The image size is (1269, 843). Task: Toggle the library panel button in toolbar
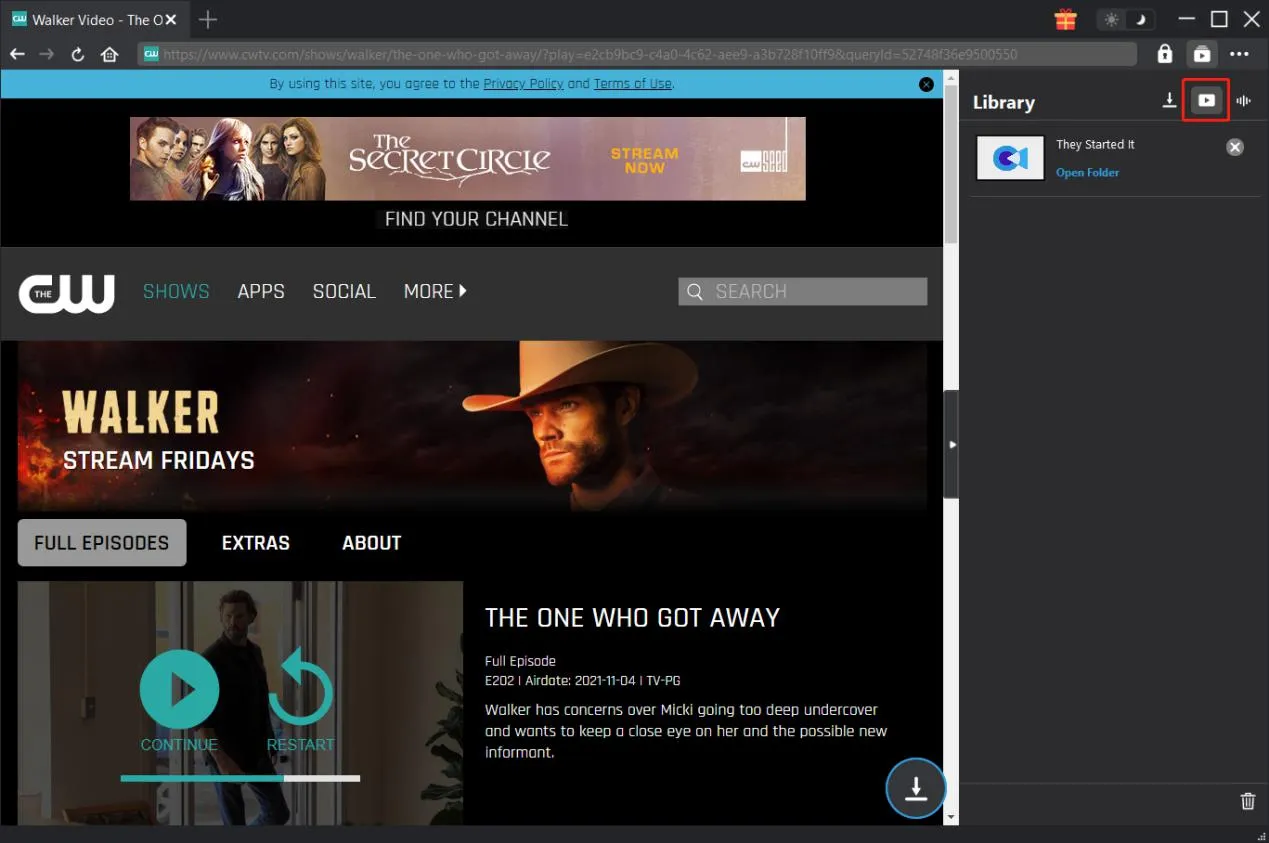1201,54
